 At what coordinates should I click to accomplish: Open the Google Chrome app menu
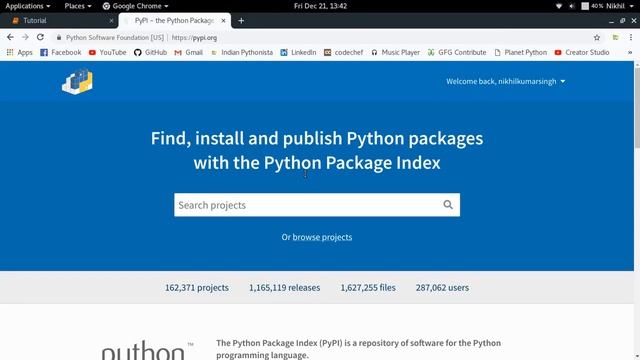click(x=135, y=6)
